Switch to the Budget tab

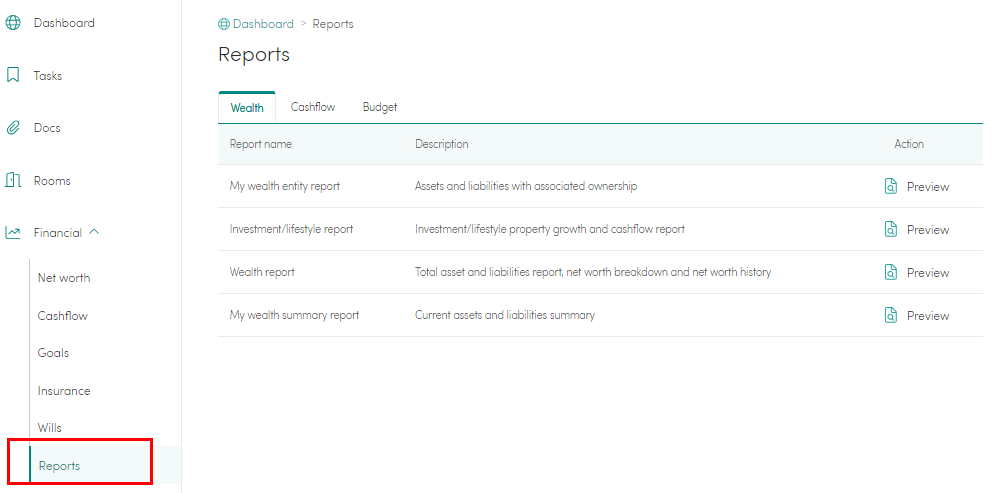pyautogui.click(x=380, y=107)
